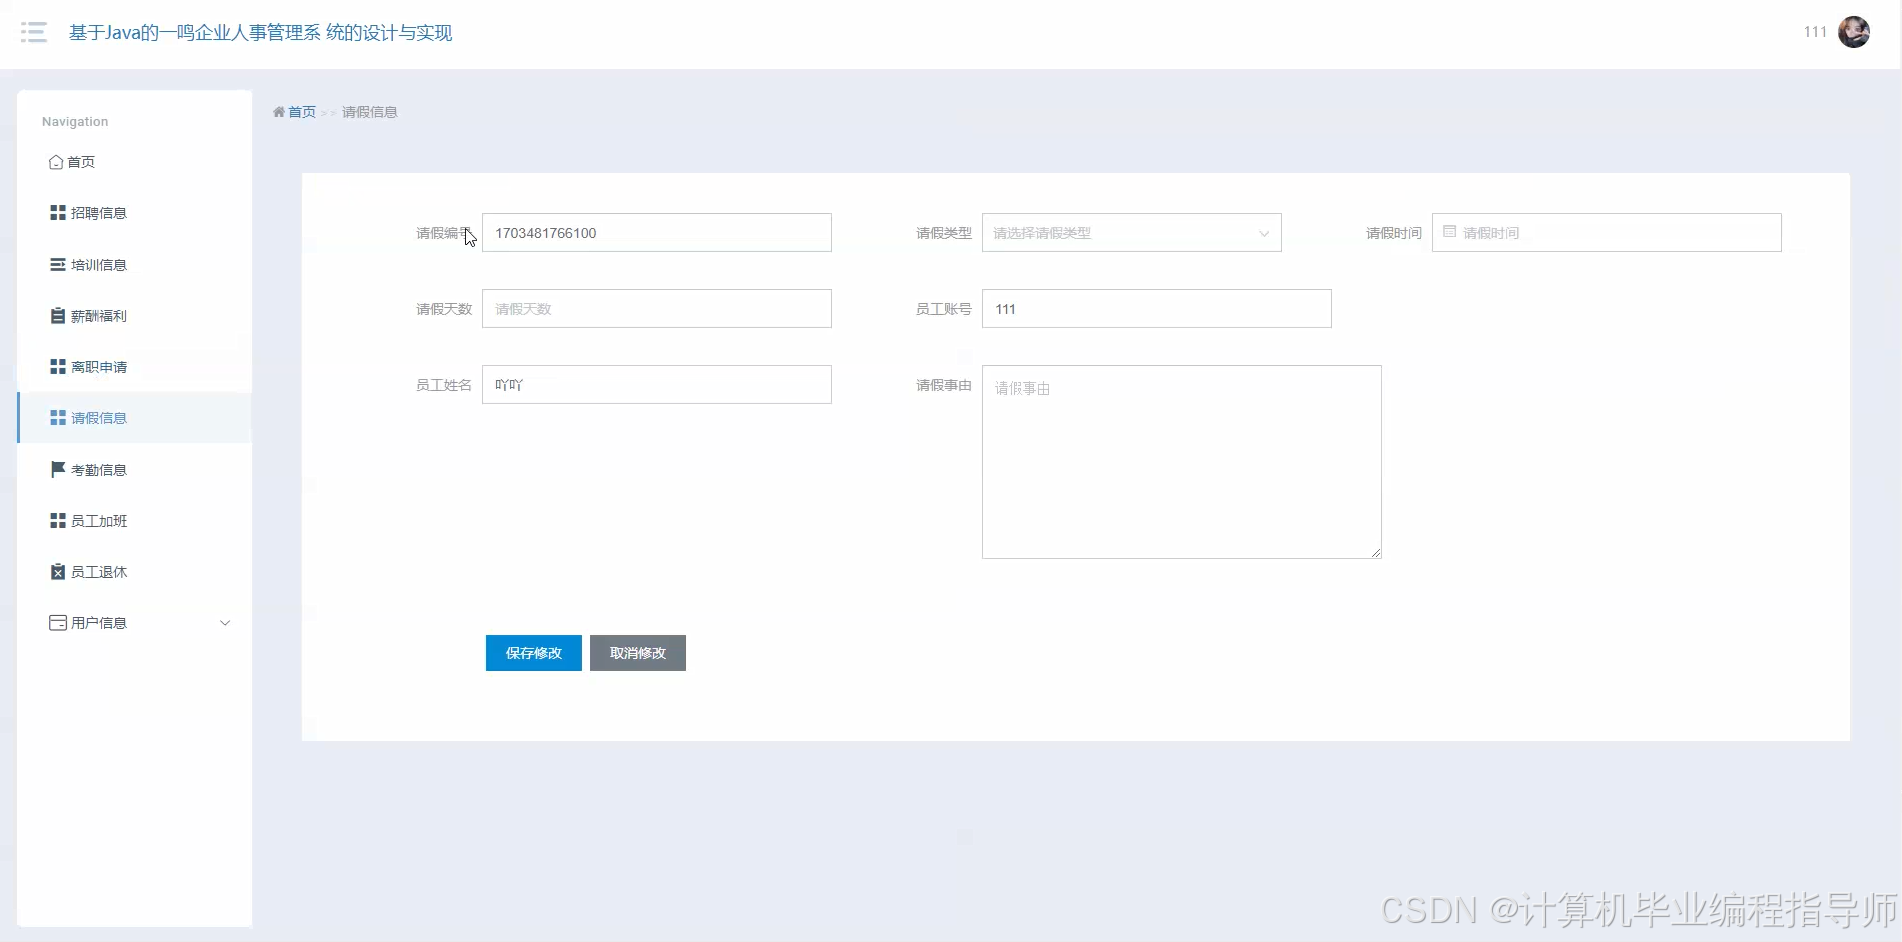This screenshot has width=1902, height=942.
Task: Focus the 请假时间 date field
Action: [x=1606, y=233]
